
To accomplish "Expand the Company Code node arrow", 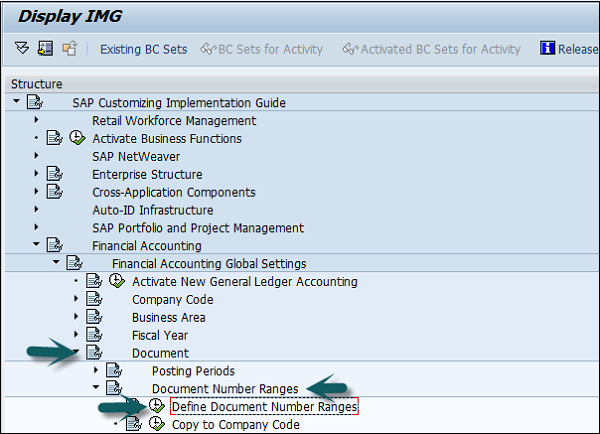I will [x=76, y=299].
